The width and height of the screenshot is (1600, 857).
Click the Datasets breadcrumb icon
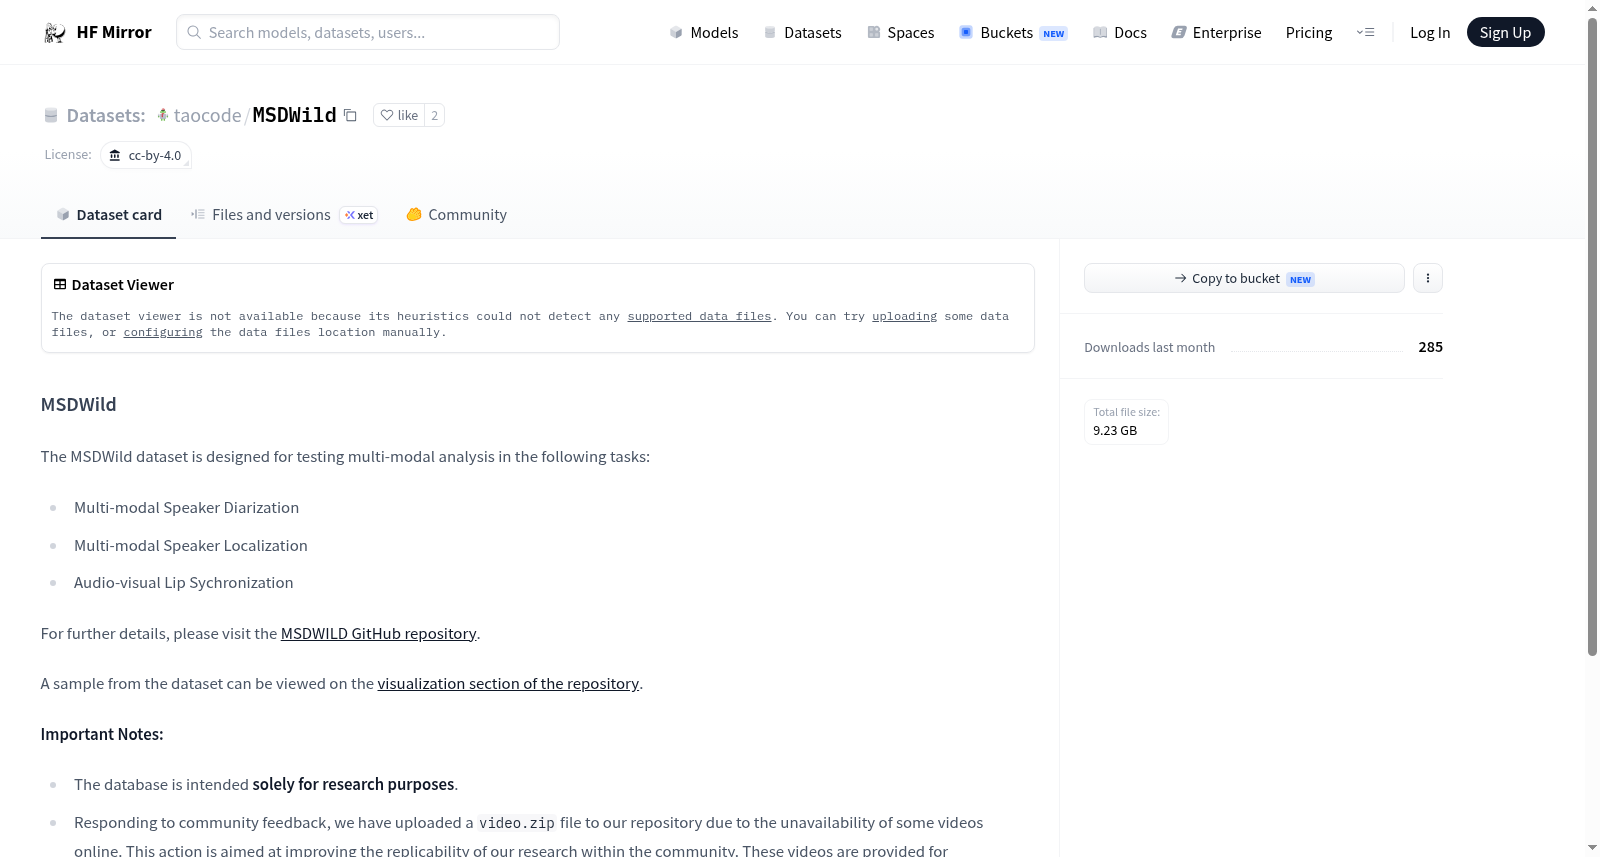(51, 115)
